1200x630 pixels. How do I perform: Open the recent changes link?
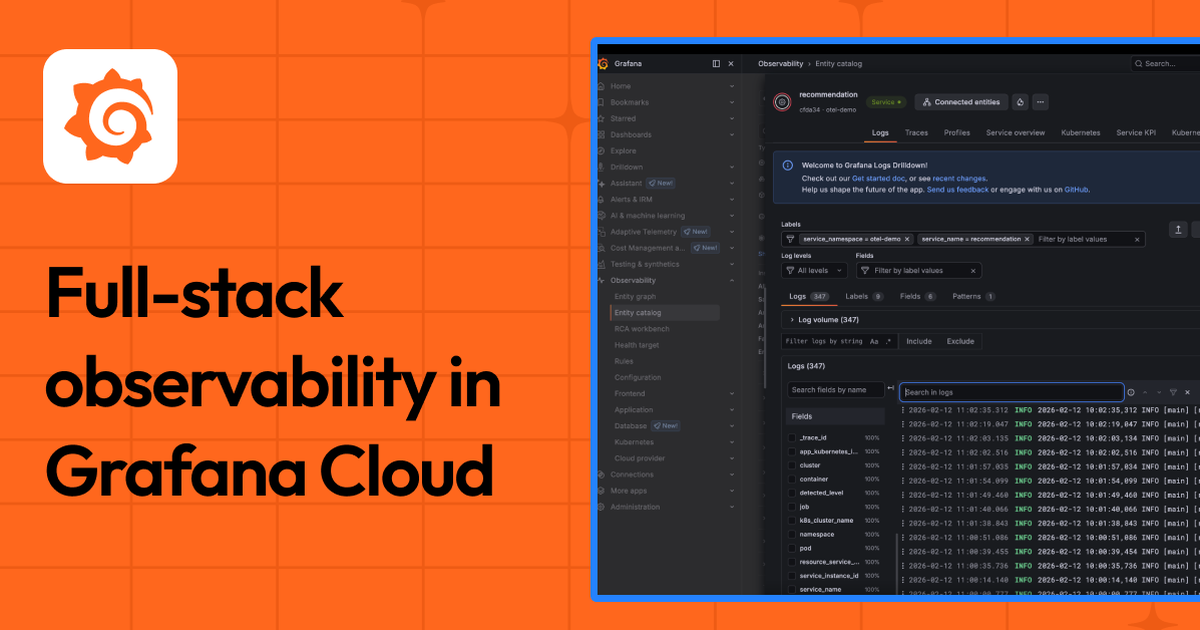[960, 177]
